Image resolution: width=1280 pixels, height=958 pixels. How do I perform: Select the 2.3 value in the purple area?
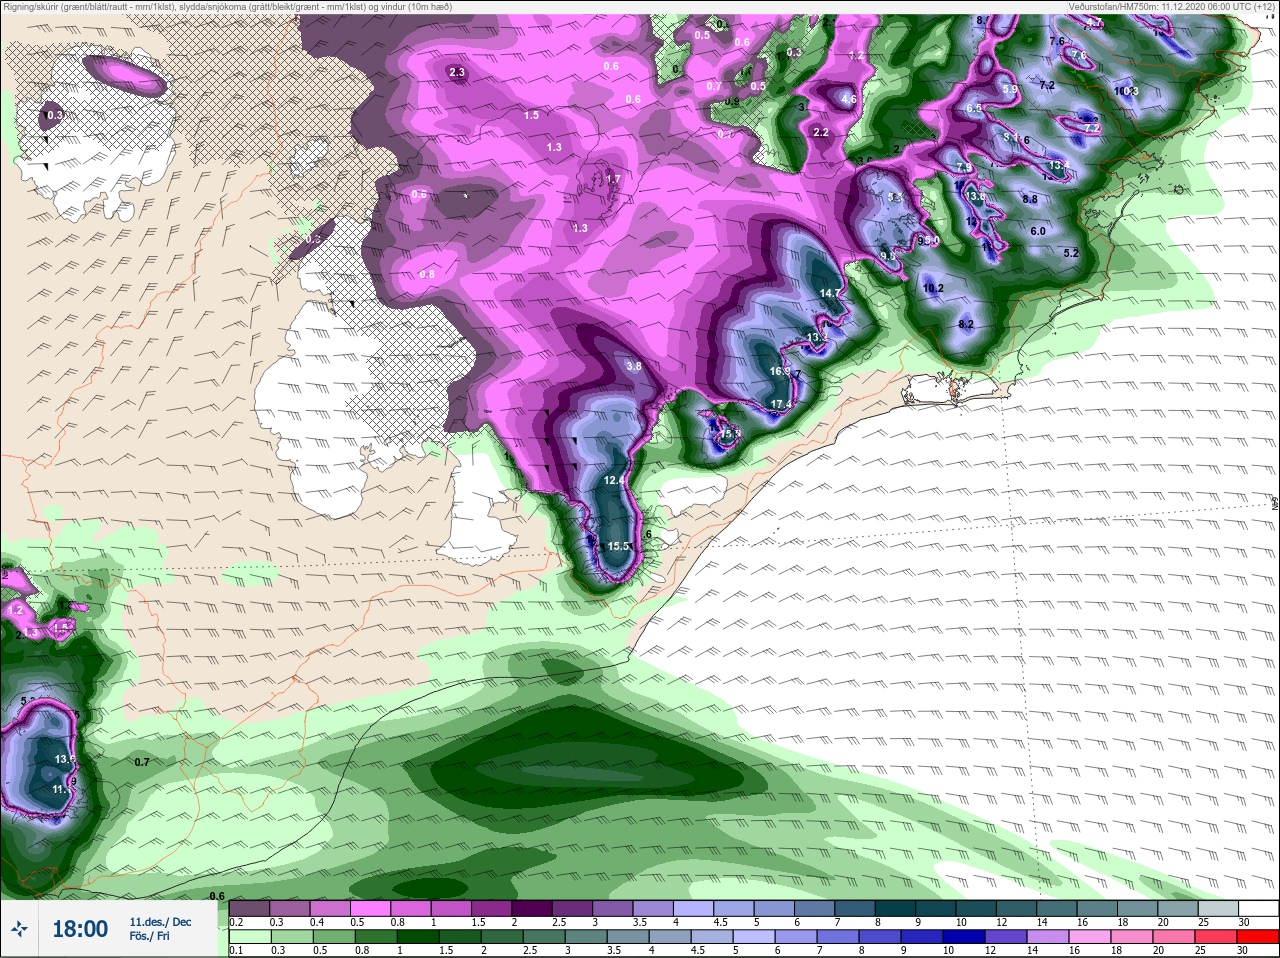click(458, 72)
